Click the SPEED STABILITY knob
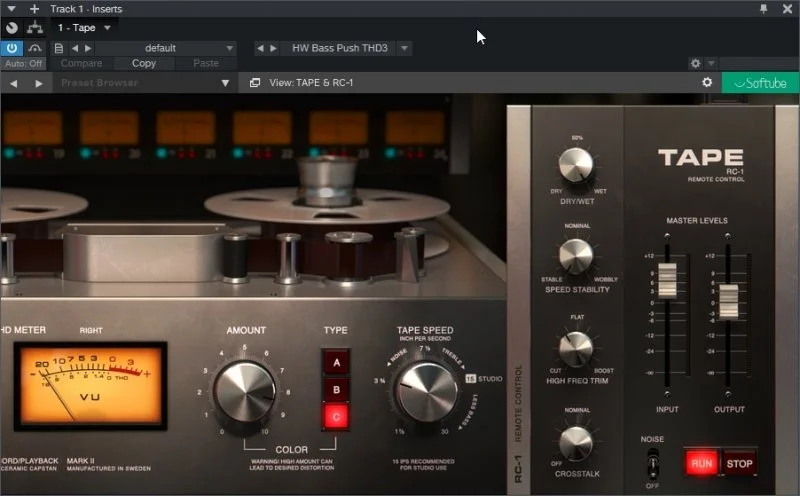Viewport: 800px width, 496px height. click(576, 256)
